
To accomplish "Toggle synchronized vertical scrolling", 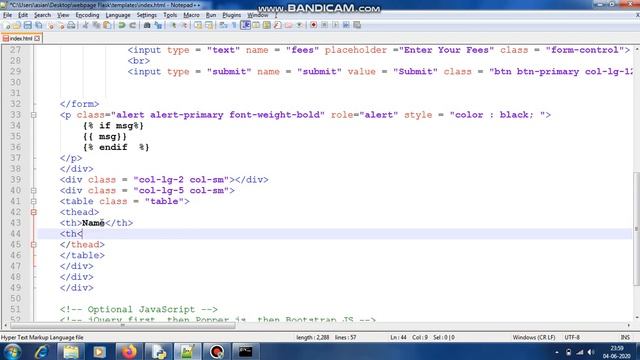I will pos(198,25).
